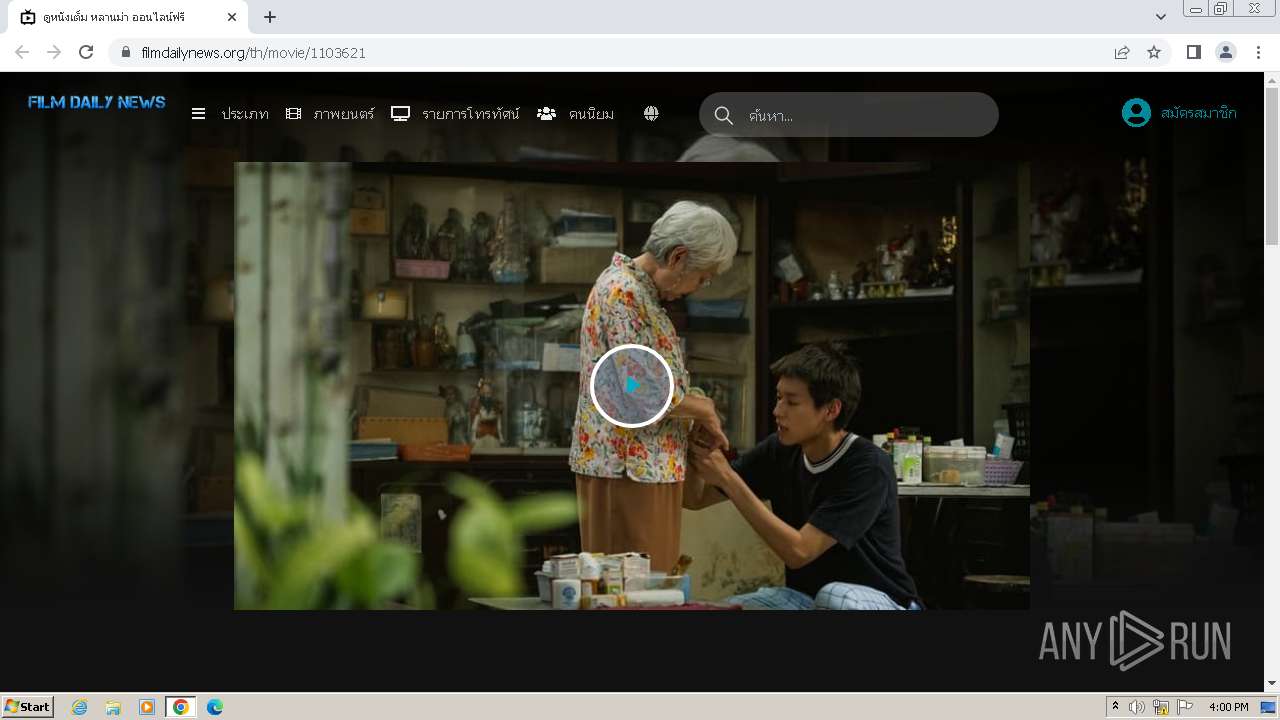The width and height of the screenshot is (1280, 720).
Task: Click the user avatar icon
Action: (x=1136, y=113)
